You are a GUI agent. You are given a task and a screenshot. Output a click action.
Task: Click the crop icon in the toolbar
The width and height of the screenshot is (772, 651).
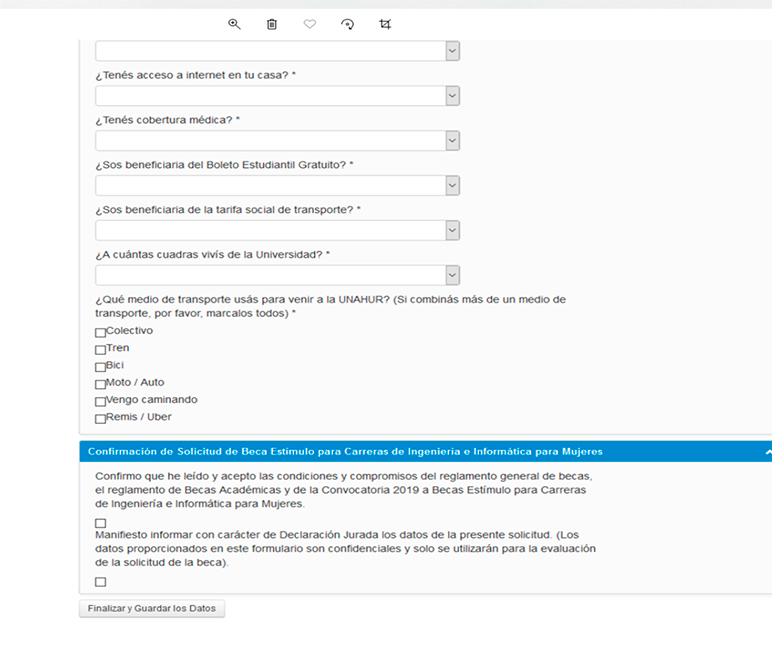(x=385, y=24)
